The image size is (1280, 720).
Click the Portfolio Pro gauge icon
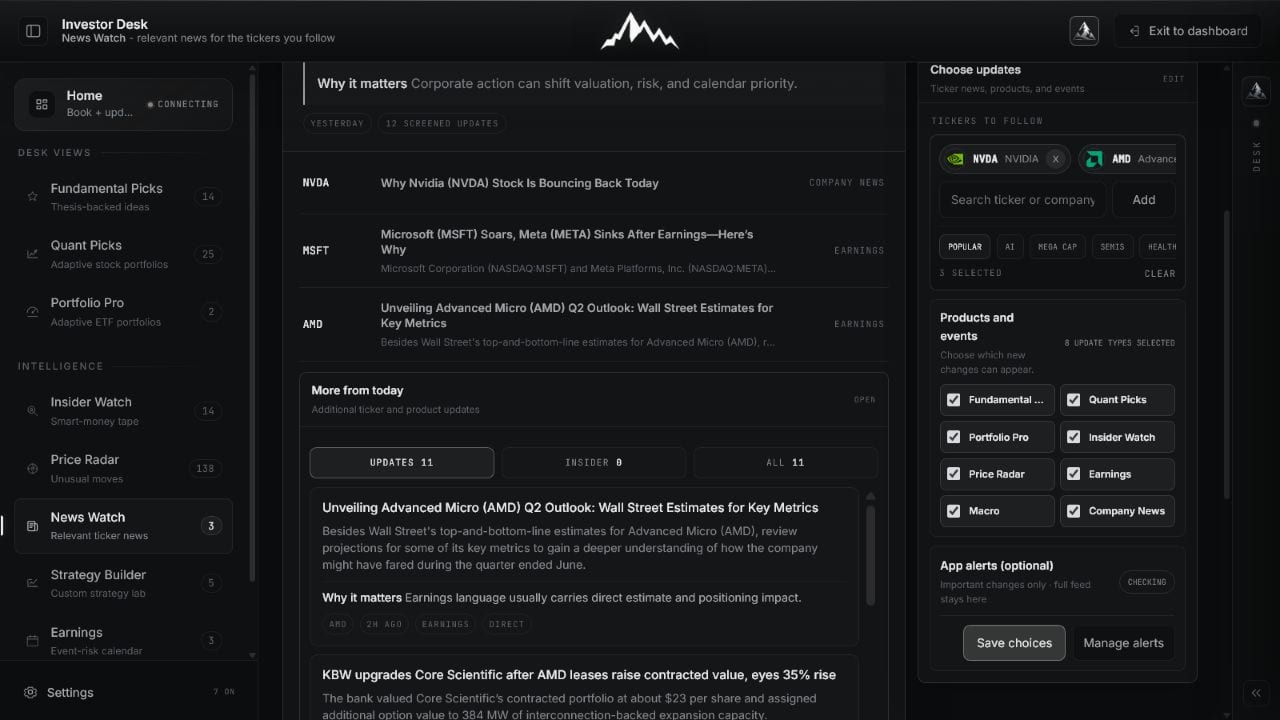[x=32, y=312]
